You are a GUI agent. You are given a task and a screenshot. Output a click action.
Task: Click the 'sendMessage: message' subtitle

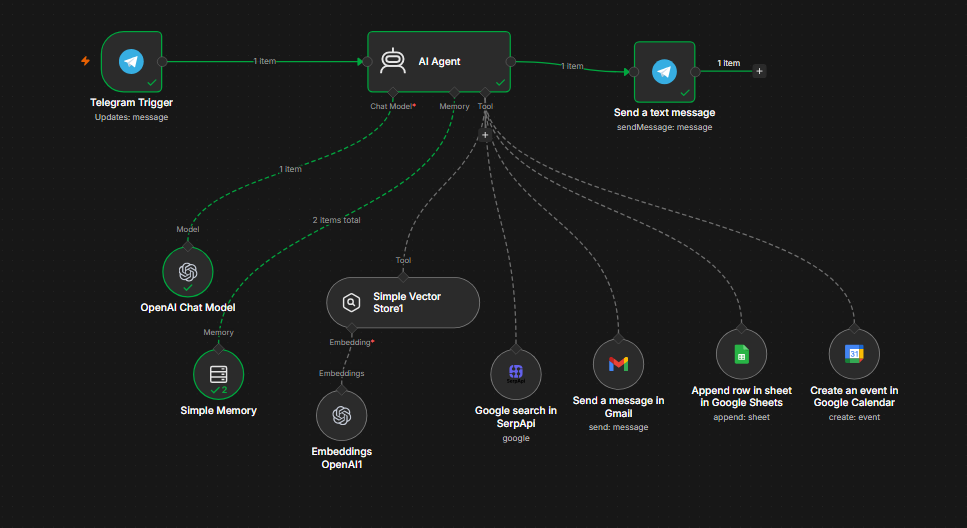tap(665, 127)
